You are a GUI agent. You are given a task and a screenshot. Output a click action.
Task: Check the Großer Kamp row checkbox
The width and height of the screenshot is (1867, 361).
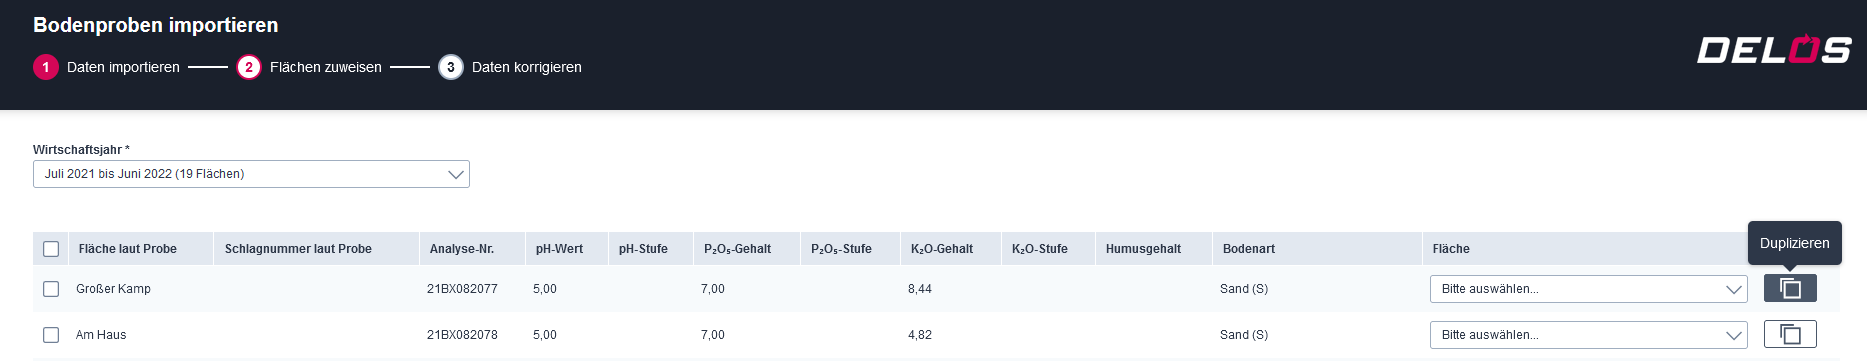click(51, 289)
